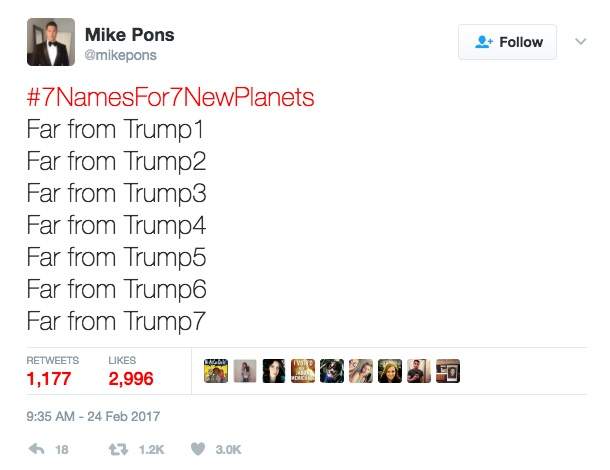610x470 pixels.
Task: Click the first liker avatar in the row
Action: [215, 372]
